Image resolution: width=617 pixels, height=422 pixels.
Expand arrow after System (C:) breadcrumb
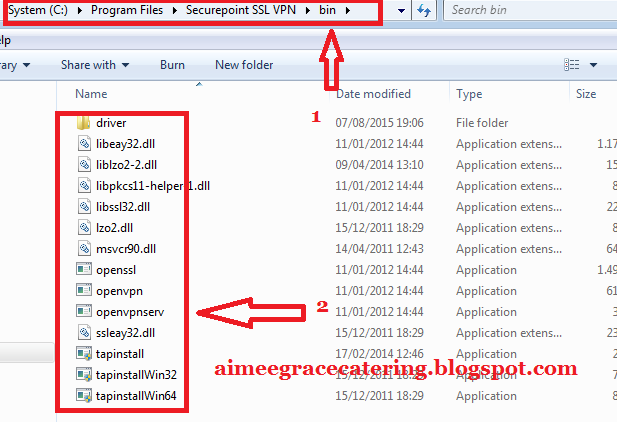click(x=80, y=10)
